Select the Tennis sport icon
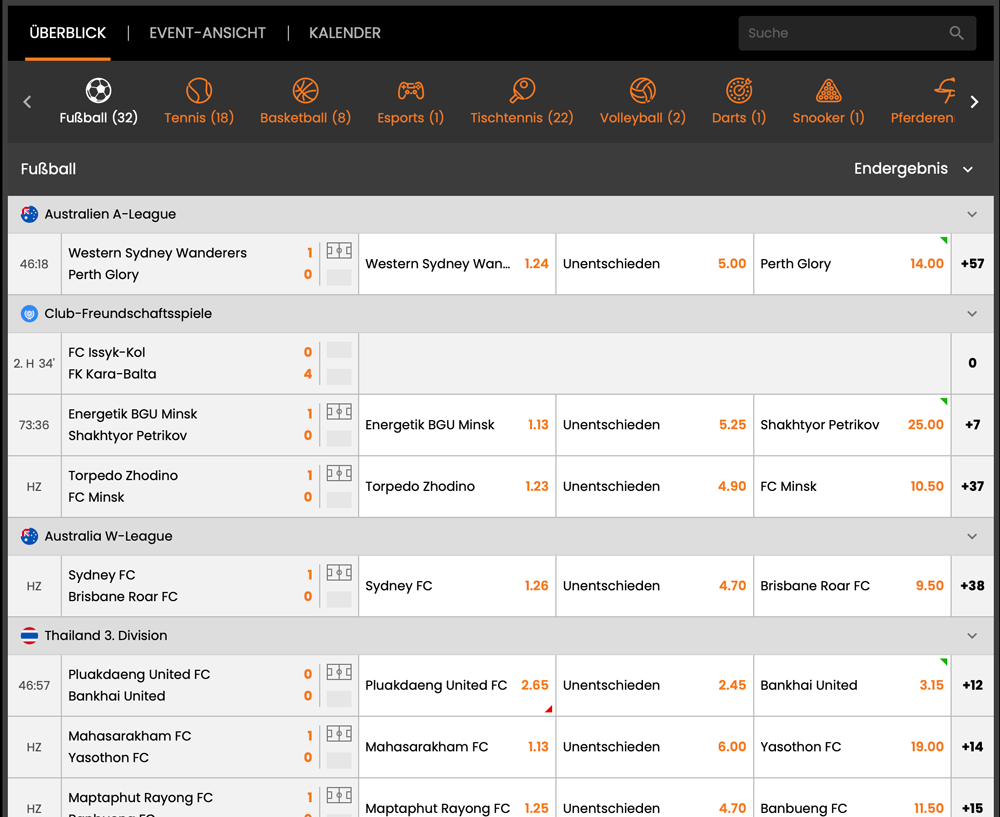Viewport: 1000px width, 817px height. coord(199,91)
